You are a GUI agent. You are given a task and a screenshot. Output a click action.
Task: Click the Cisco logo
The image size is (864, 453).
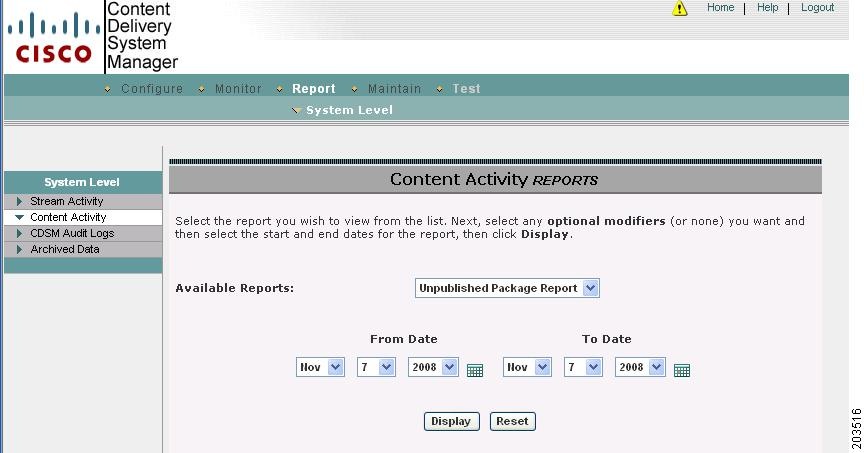click(x=53, y=37)
